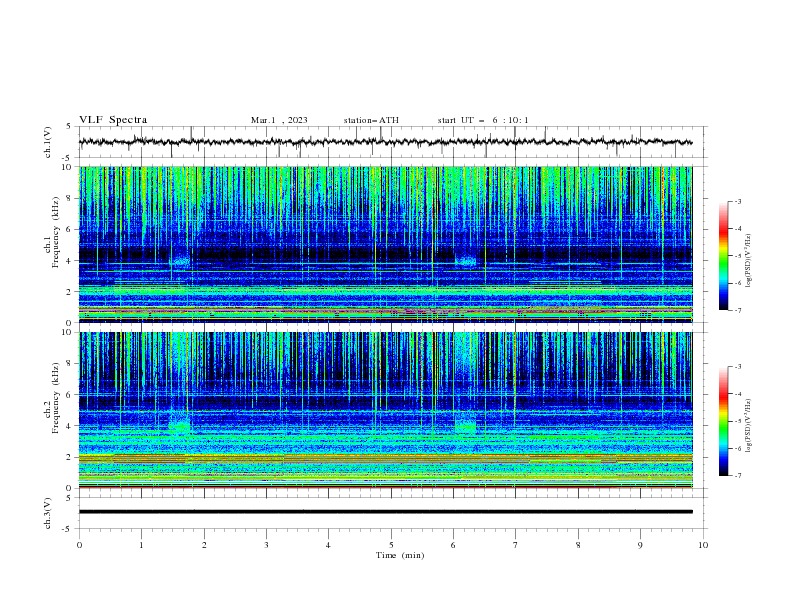Click the "6" tick on the time axis
This screenshot has width=792, height=612.
[453, 545]
